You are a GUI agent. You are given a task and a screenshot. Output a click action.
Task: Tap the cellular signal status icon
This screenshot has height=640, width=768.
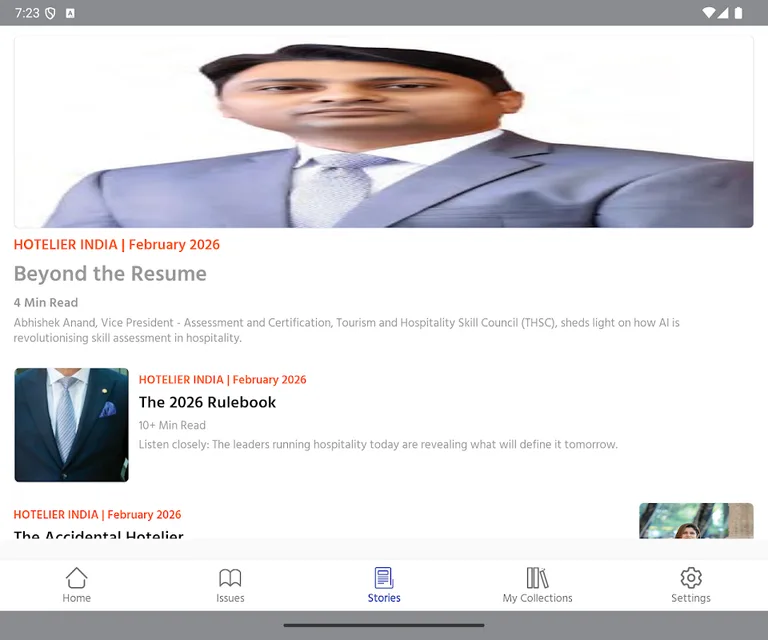[723, 13]
